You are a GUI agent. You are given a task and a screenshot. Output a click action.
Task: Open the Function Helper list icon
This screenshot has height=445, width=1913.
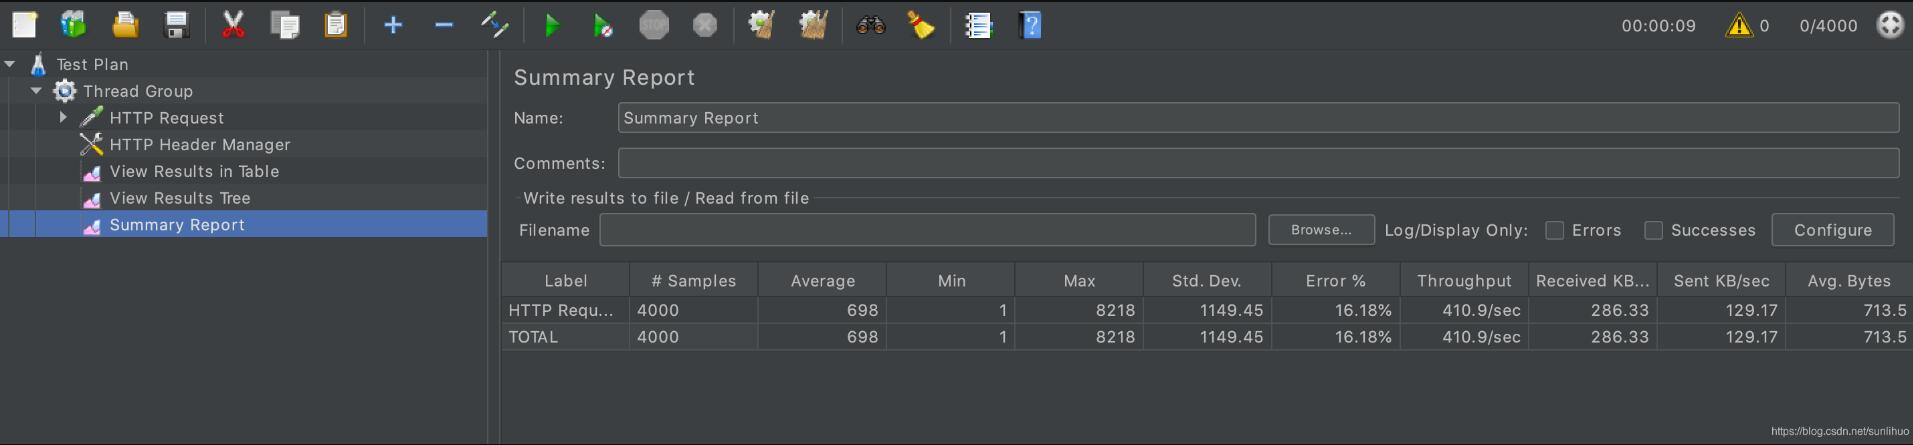978,25
